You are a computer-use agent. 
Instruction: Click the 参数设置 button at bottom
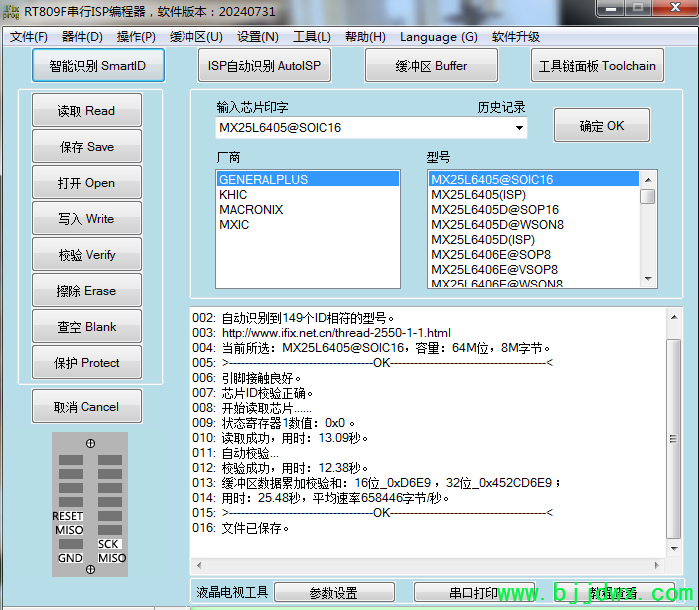334,593
